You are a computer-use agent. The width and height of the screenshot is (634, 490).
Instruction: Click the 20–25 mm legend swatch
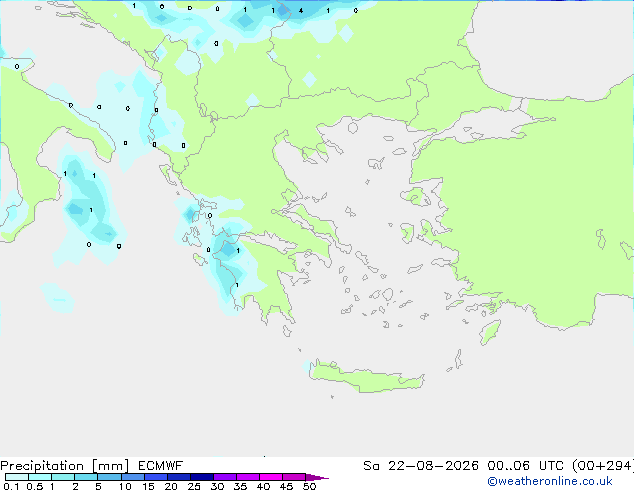(178, 477)
